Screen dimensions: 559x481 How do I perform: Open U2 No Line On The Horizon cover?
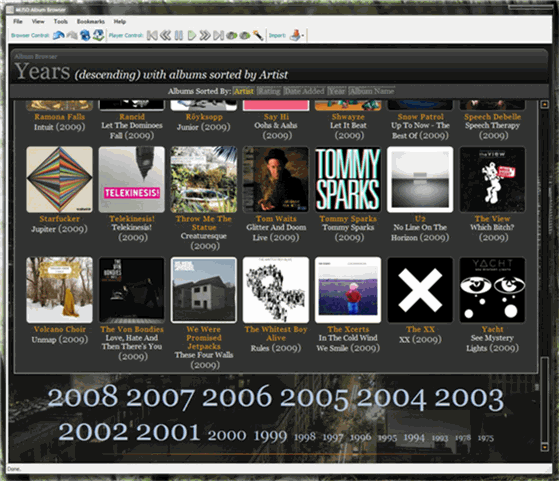tap(420, 179)
